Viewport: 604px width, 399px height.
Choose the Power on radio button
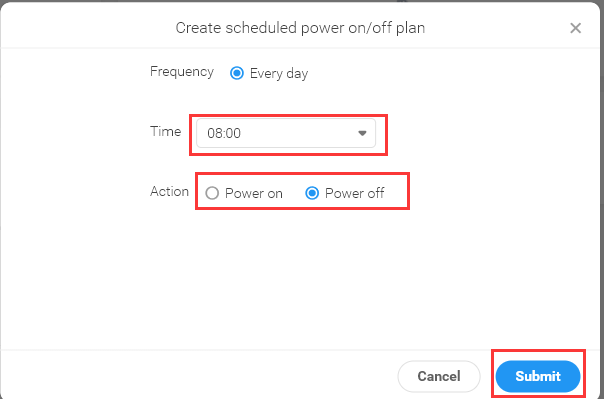(212, 193)
